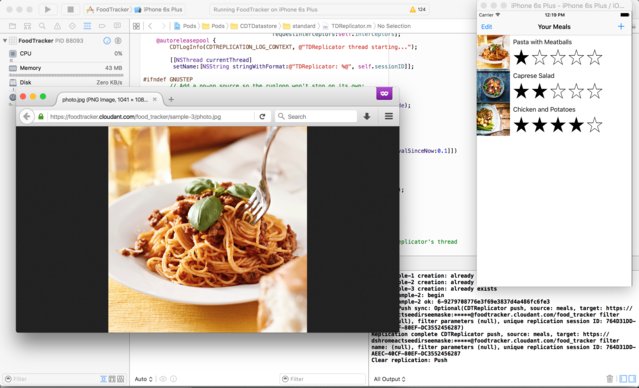The height and width of the screenshot is (388, 639).
Task: Open the project navigator folder icon
Action: point(13,26)
